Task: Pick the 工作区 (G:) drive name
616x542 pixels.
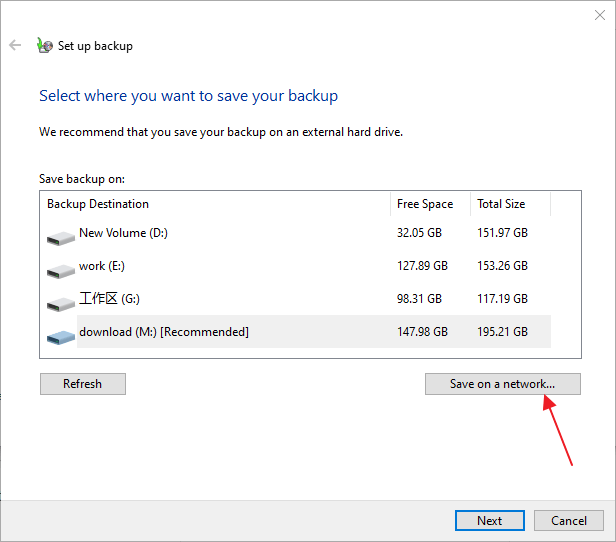Action: point(108,299)
